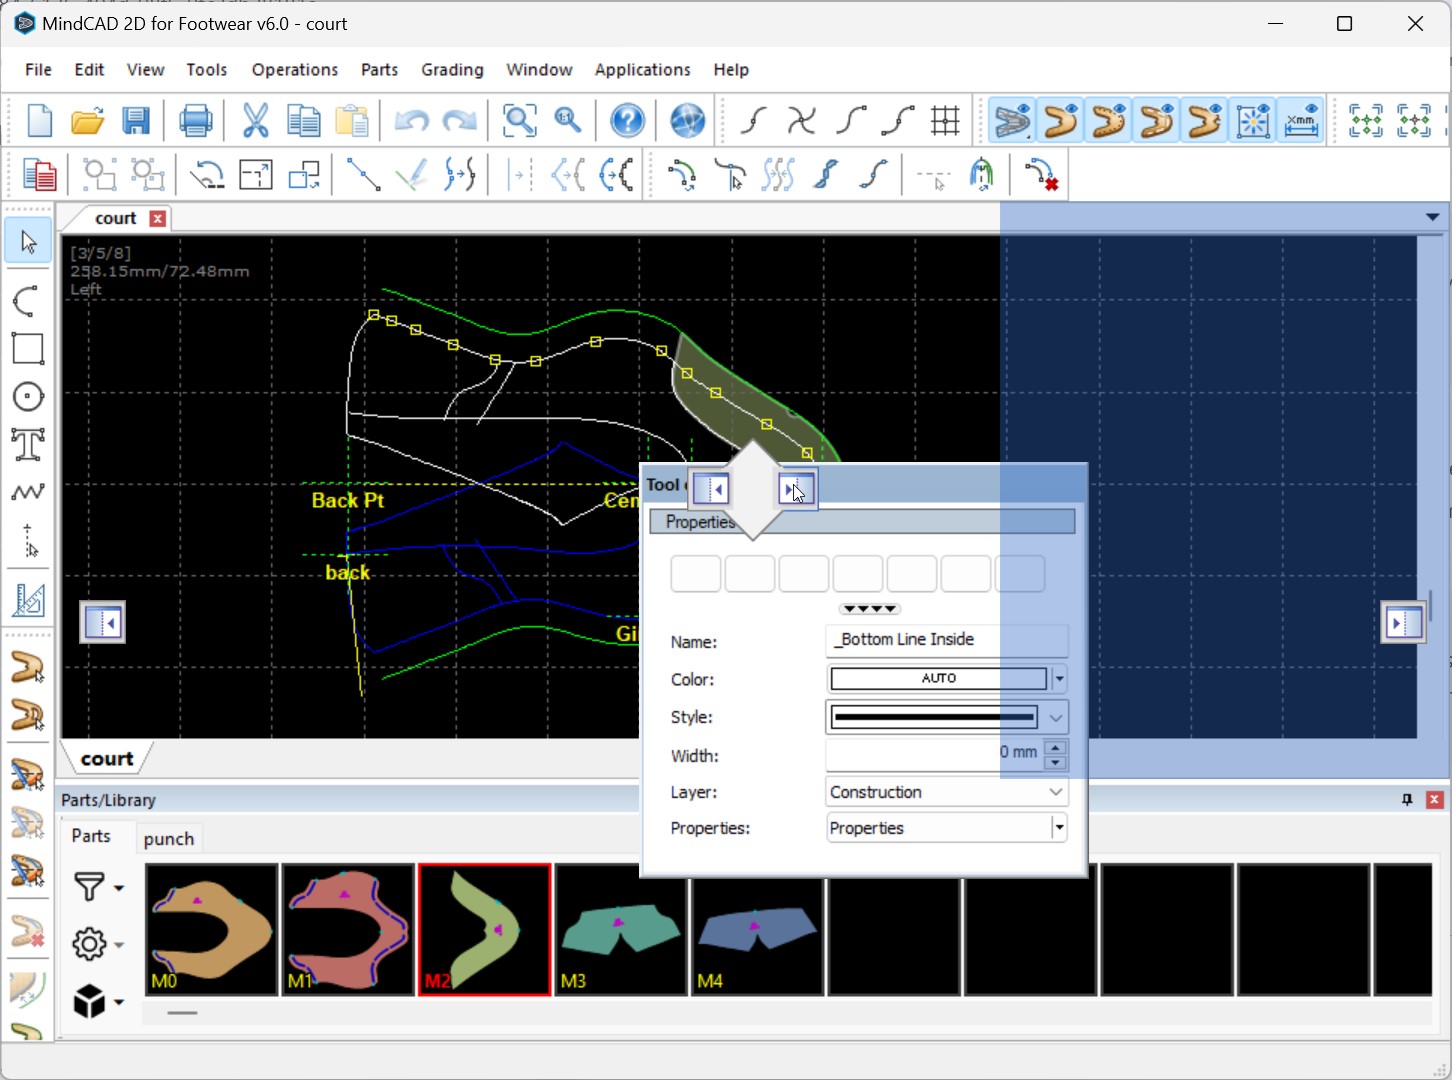Open the Grading menu
This screenshot has height=1080, width=1452.
click(x=452, y=70)
